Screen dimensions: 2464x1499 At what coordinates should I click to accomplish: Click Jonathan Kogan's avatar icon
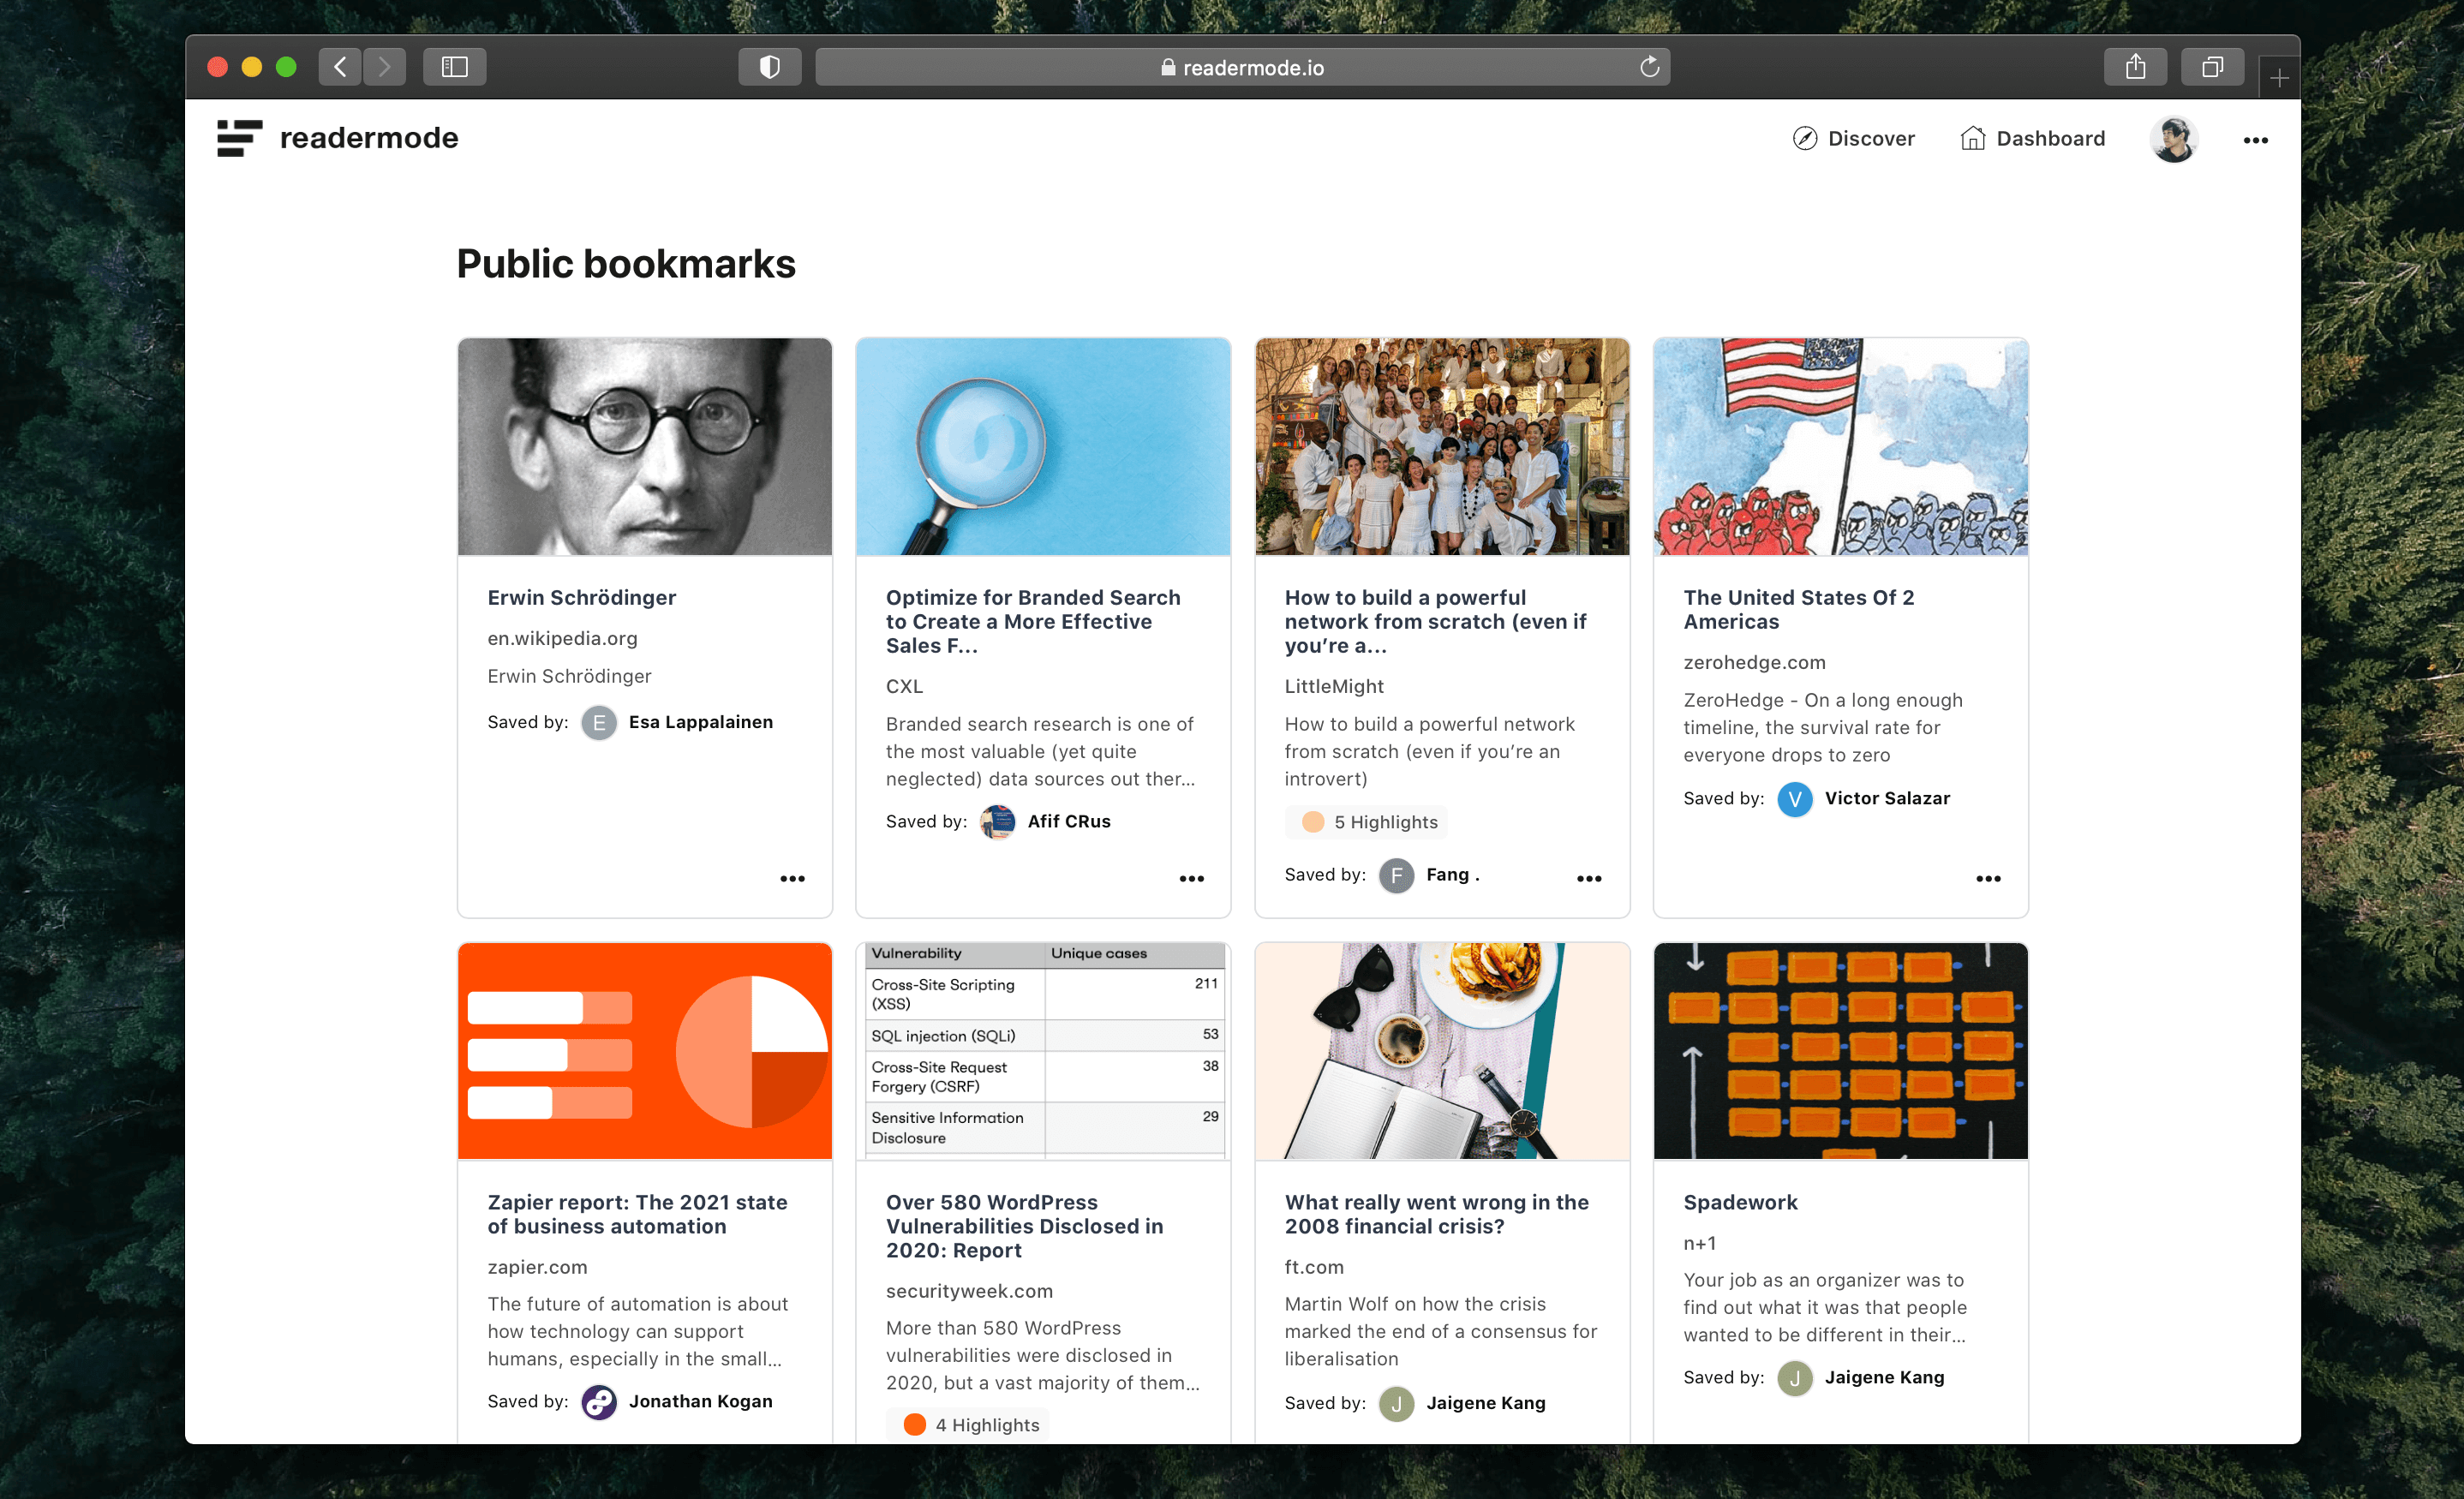pyautogui.click(x=599, y=1402)
